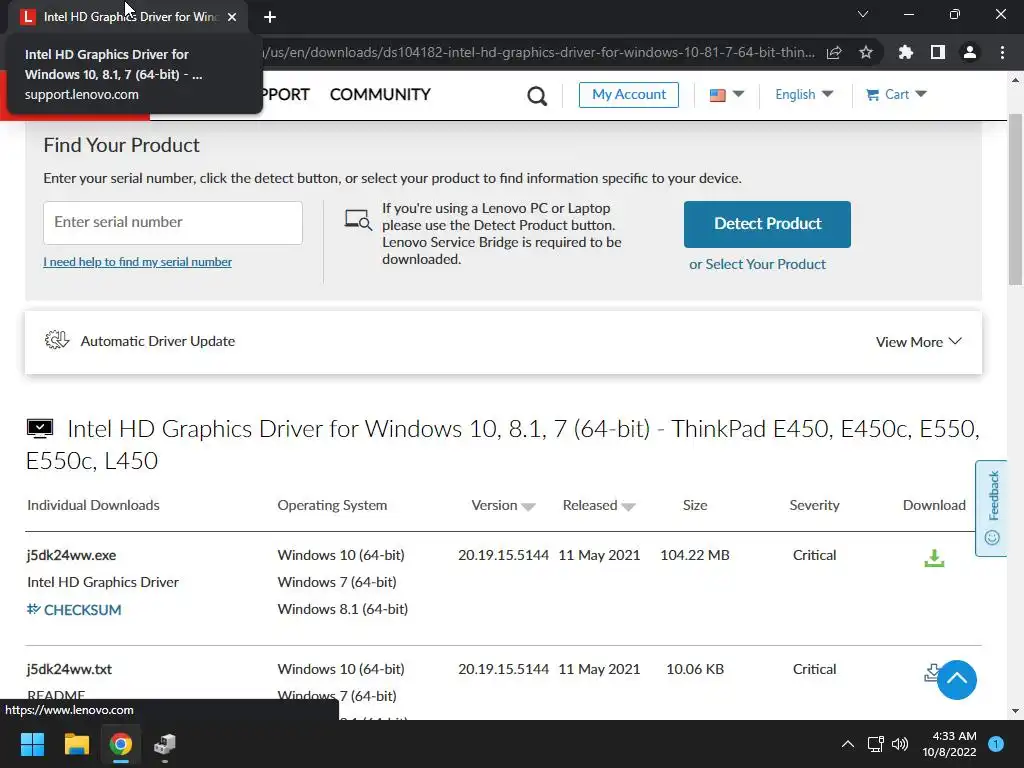Close the Intel HD Graphics Driver tab

click(x=232, y=17)
